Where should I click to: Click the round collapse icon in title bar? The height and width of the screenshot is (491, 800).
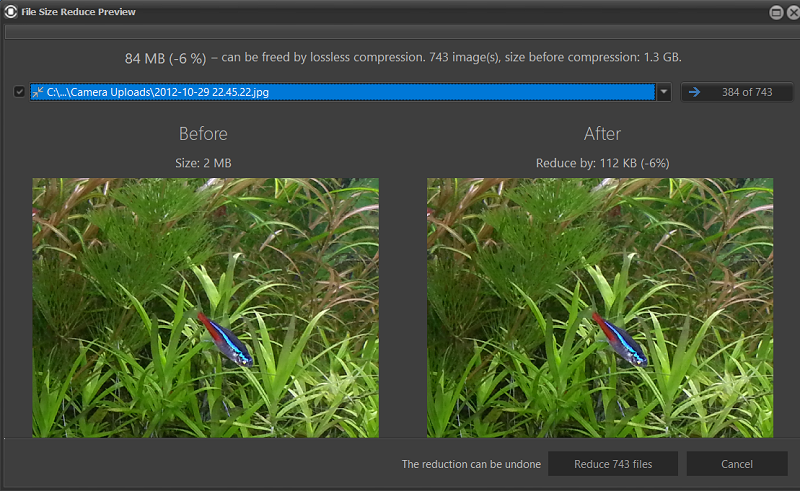pos(775,12)
